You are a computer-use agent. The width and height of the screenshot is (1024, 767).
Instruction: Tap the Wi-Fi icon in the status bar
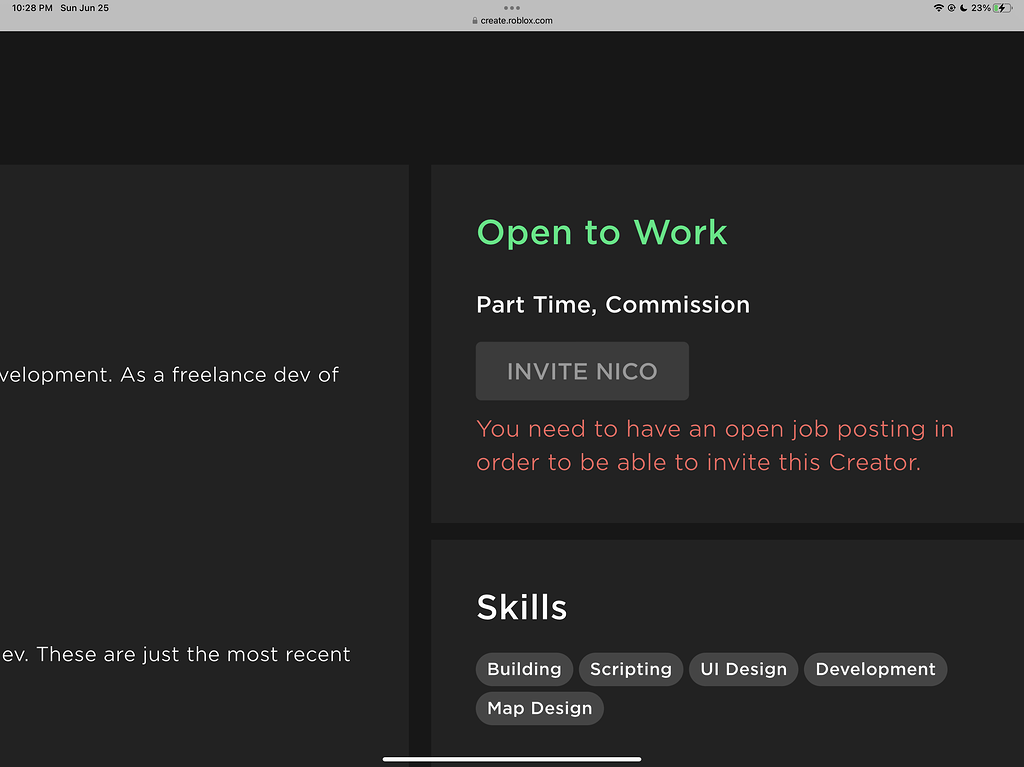coord(939,8)
